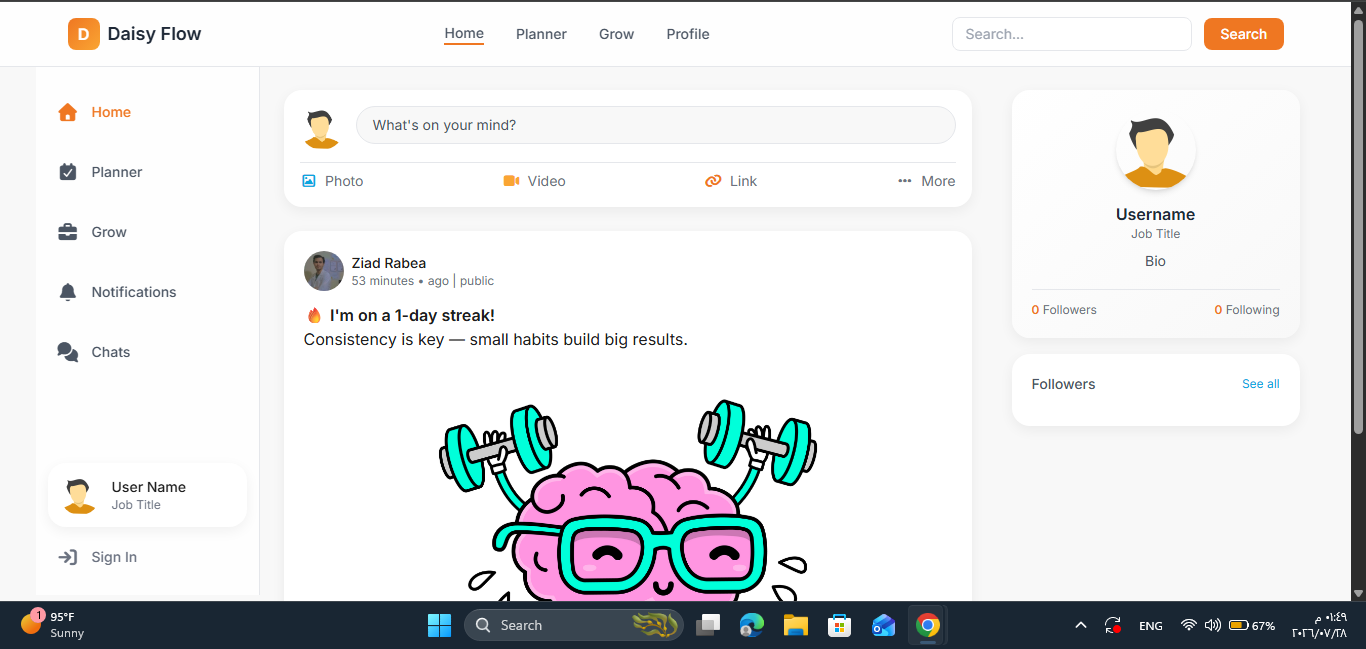The image size is (1366, 649).
Task: Focus the What's on your mind field
Action: 656,125
